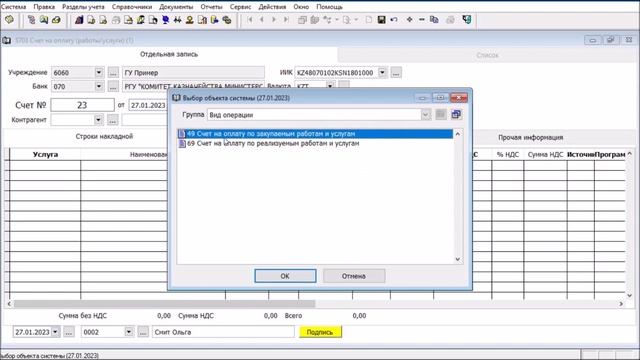Click the Смит Ольга field
The width and height of the screenshot is (640, 360).
[x=223, y=332]
